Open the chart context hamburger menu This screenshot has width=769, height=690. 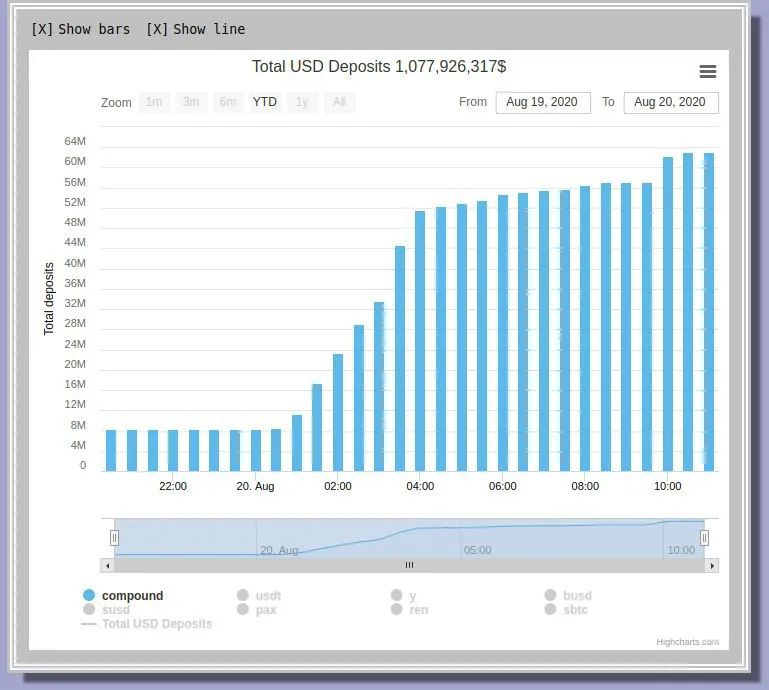tap(707, 72)
